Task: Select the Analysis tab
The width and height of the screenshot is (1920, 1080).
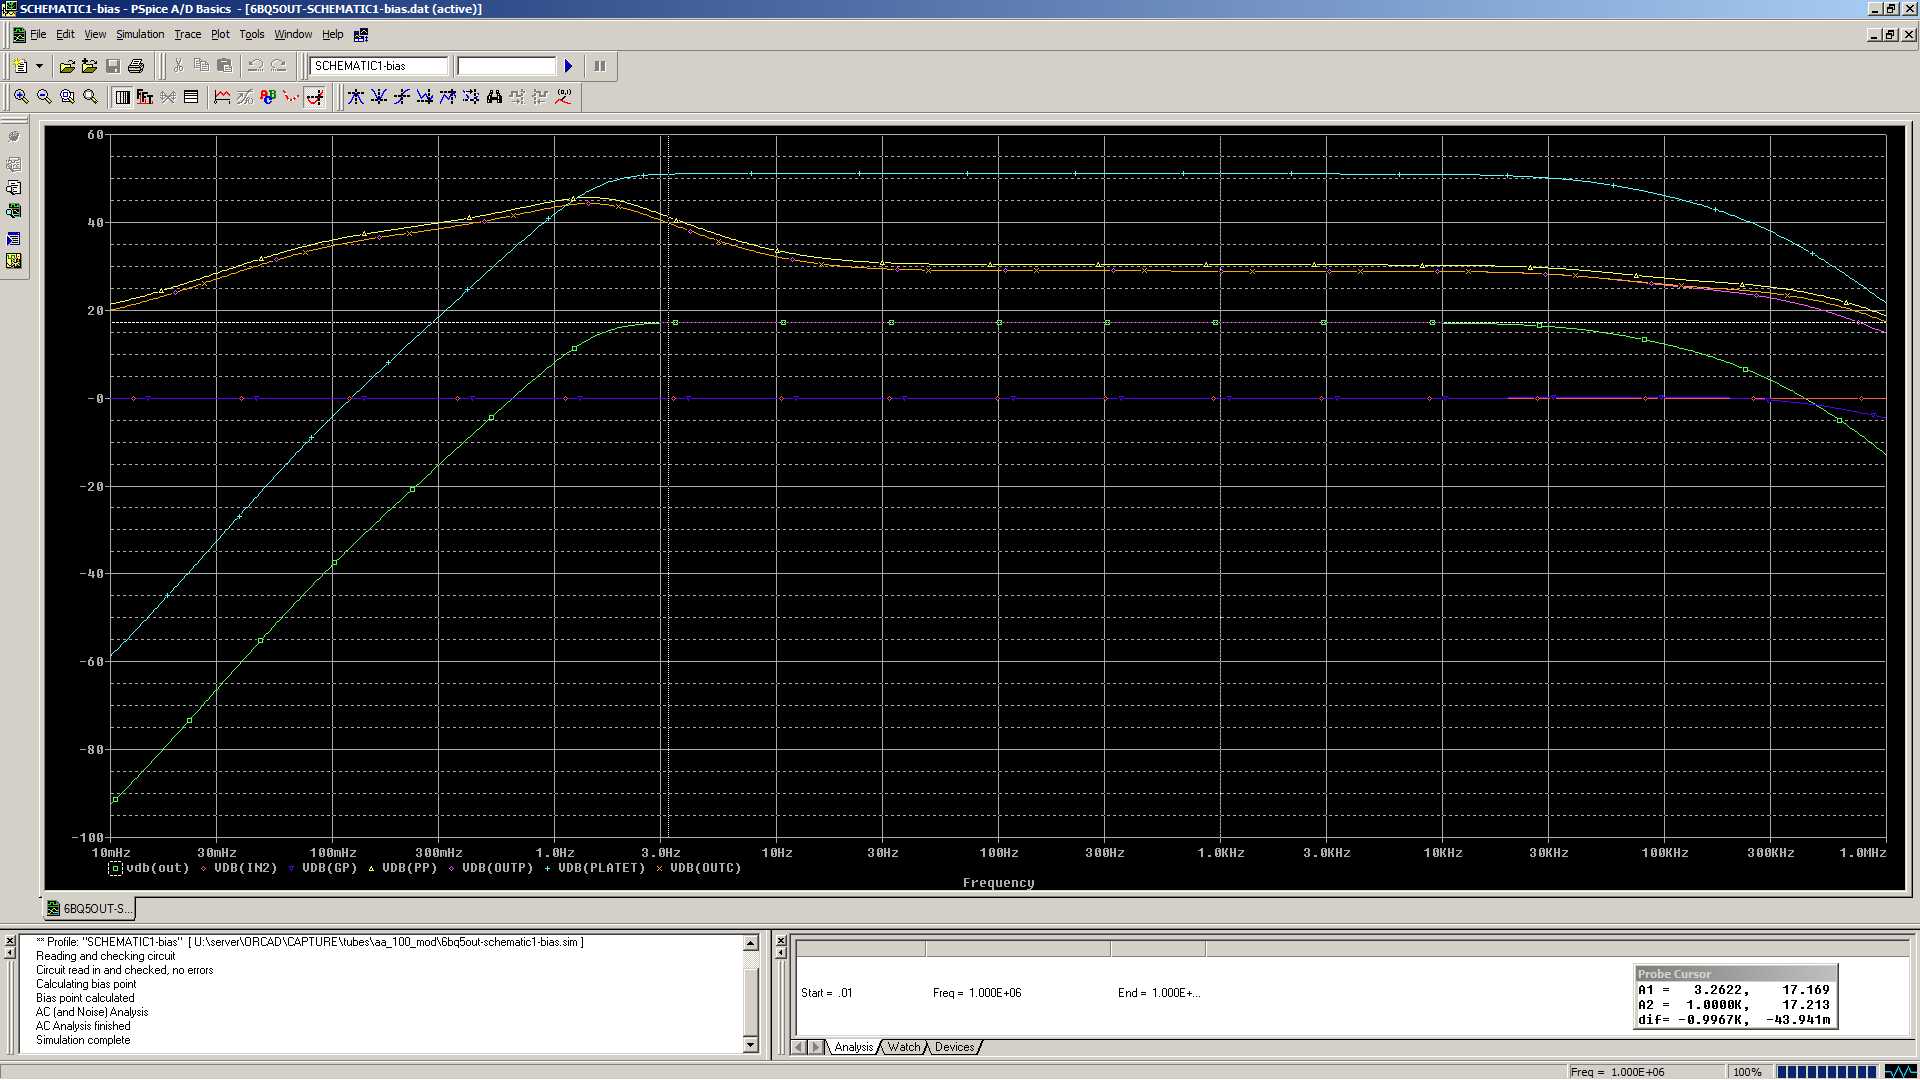Action: 854,1047
